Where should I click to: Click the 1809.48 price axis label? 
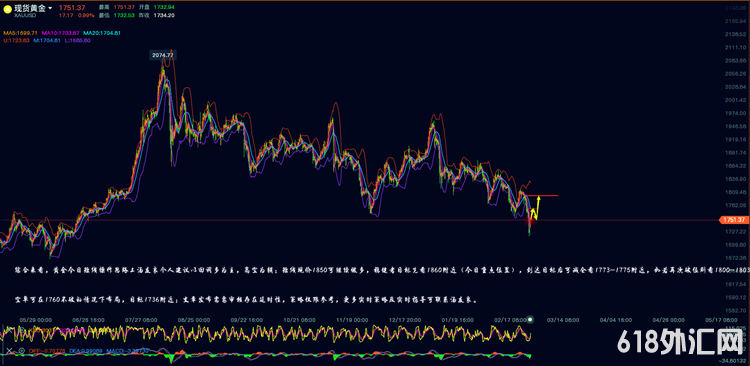click(736, 192)
